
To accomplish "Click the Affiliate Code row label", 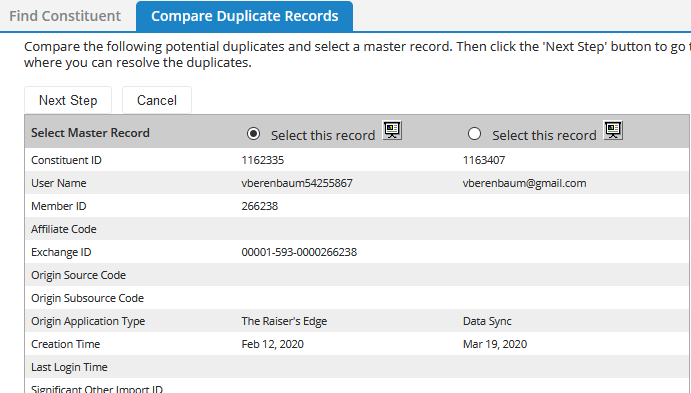I will (x=63, y=229).
